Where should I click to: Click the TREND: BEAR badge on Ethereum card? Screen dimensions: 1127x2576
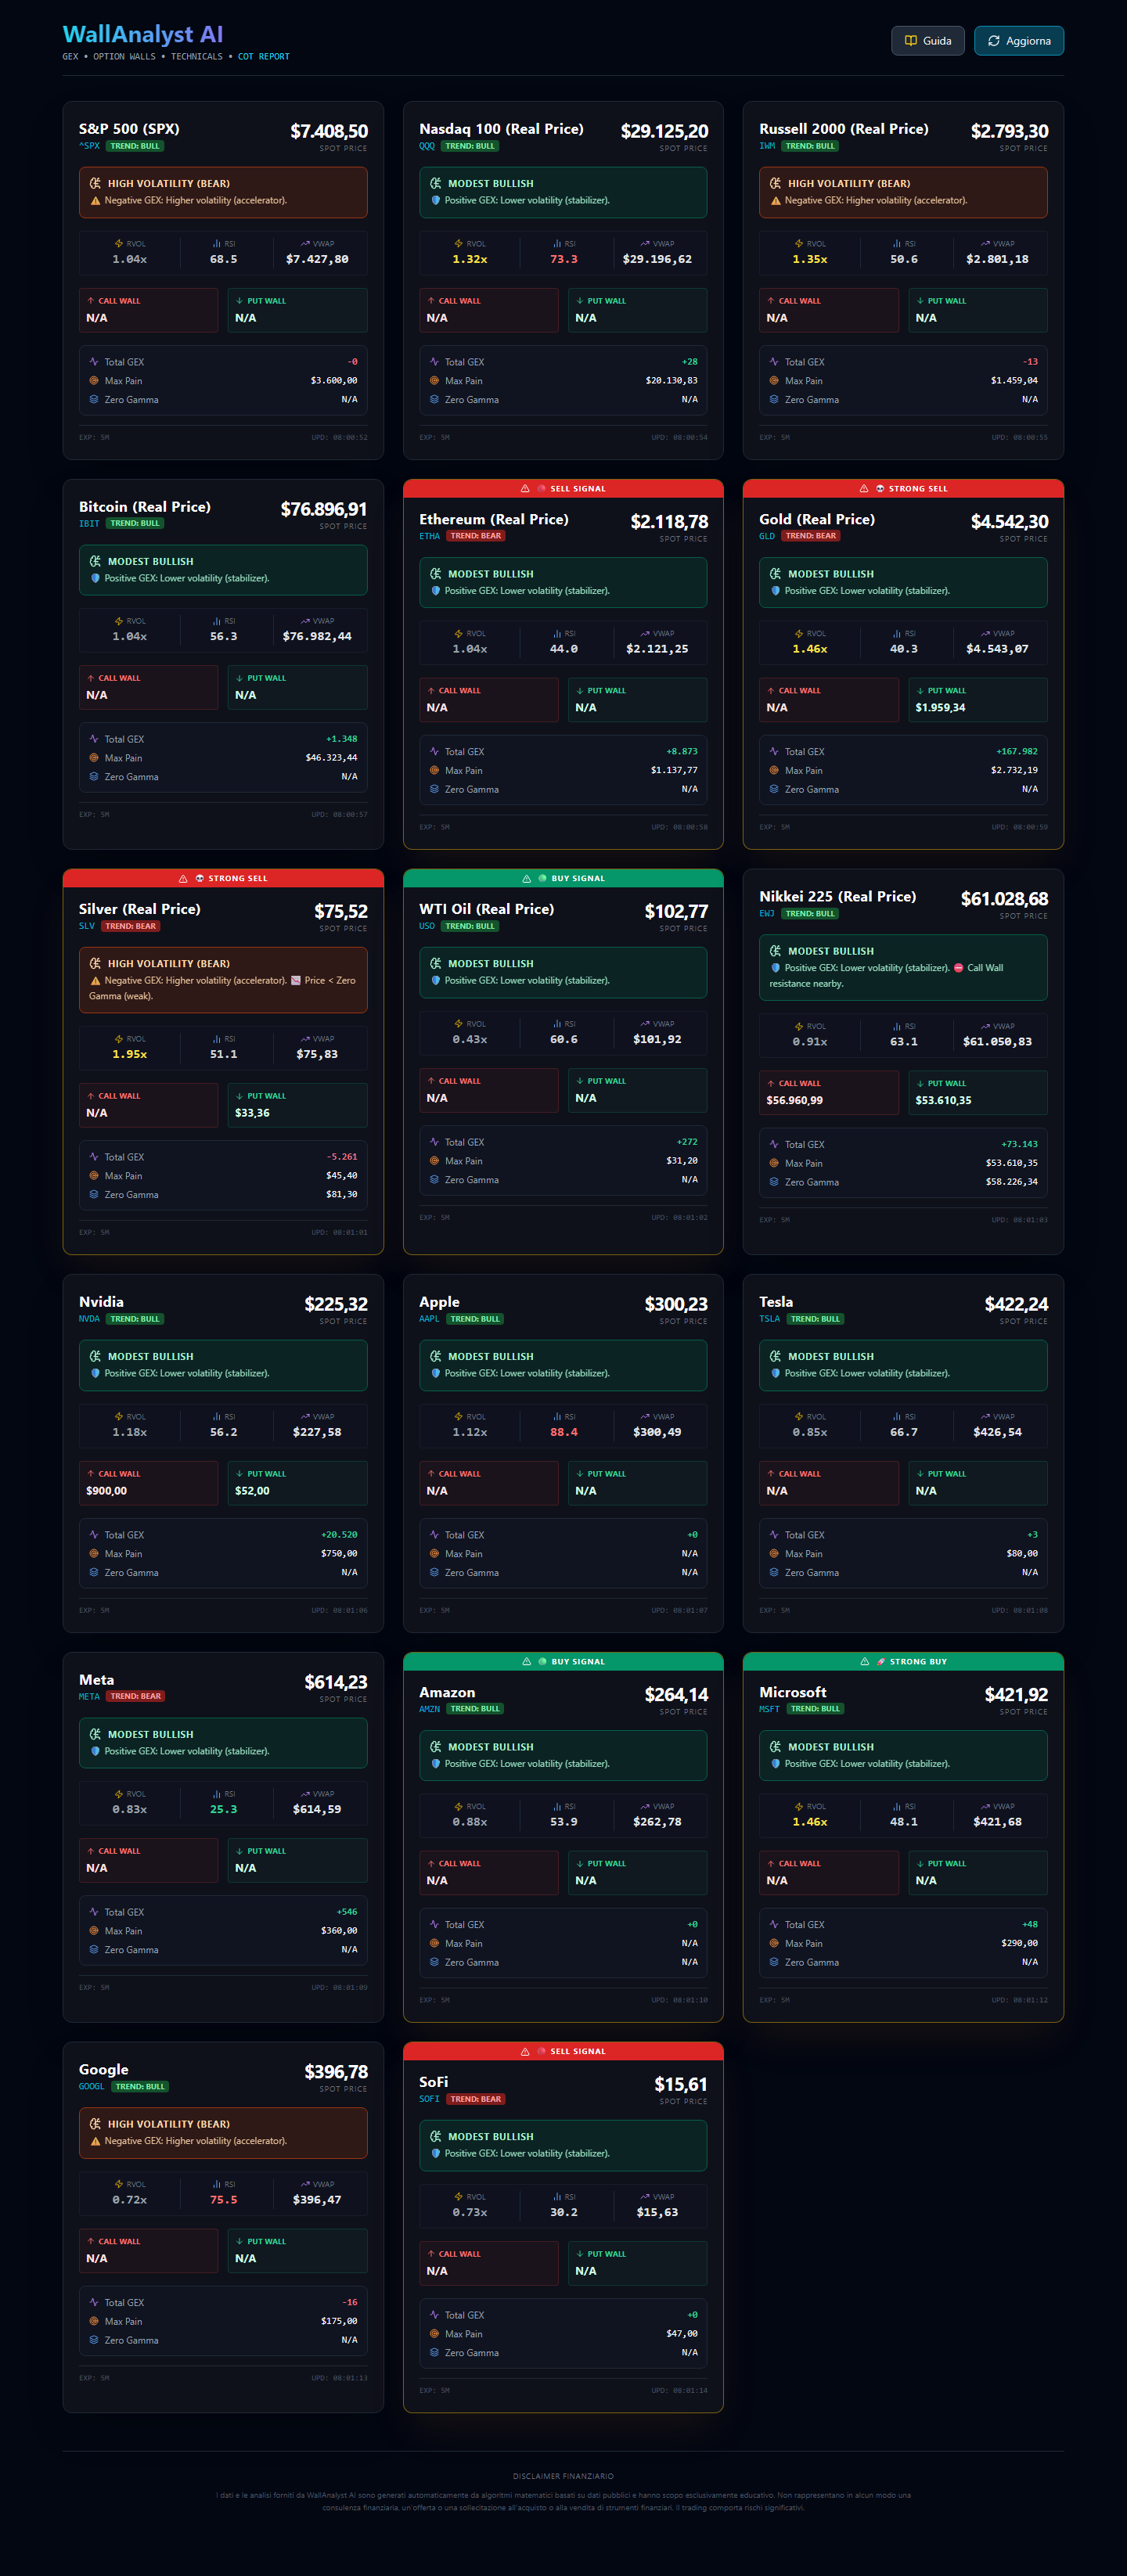pyautogui.click(x=476, y=536)
